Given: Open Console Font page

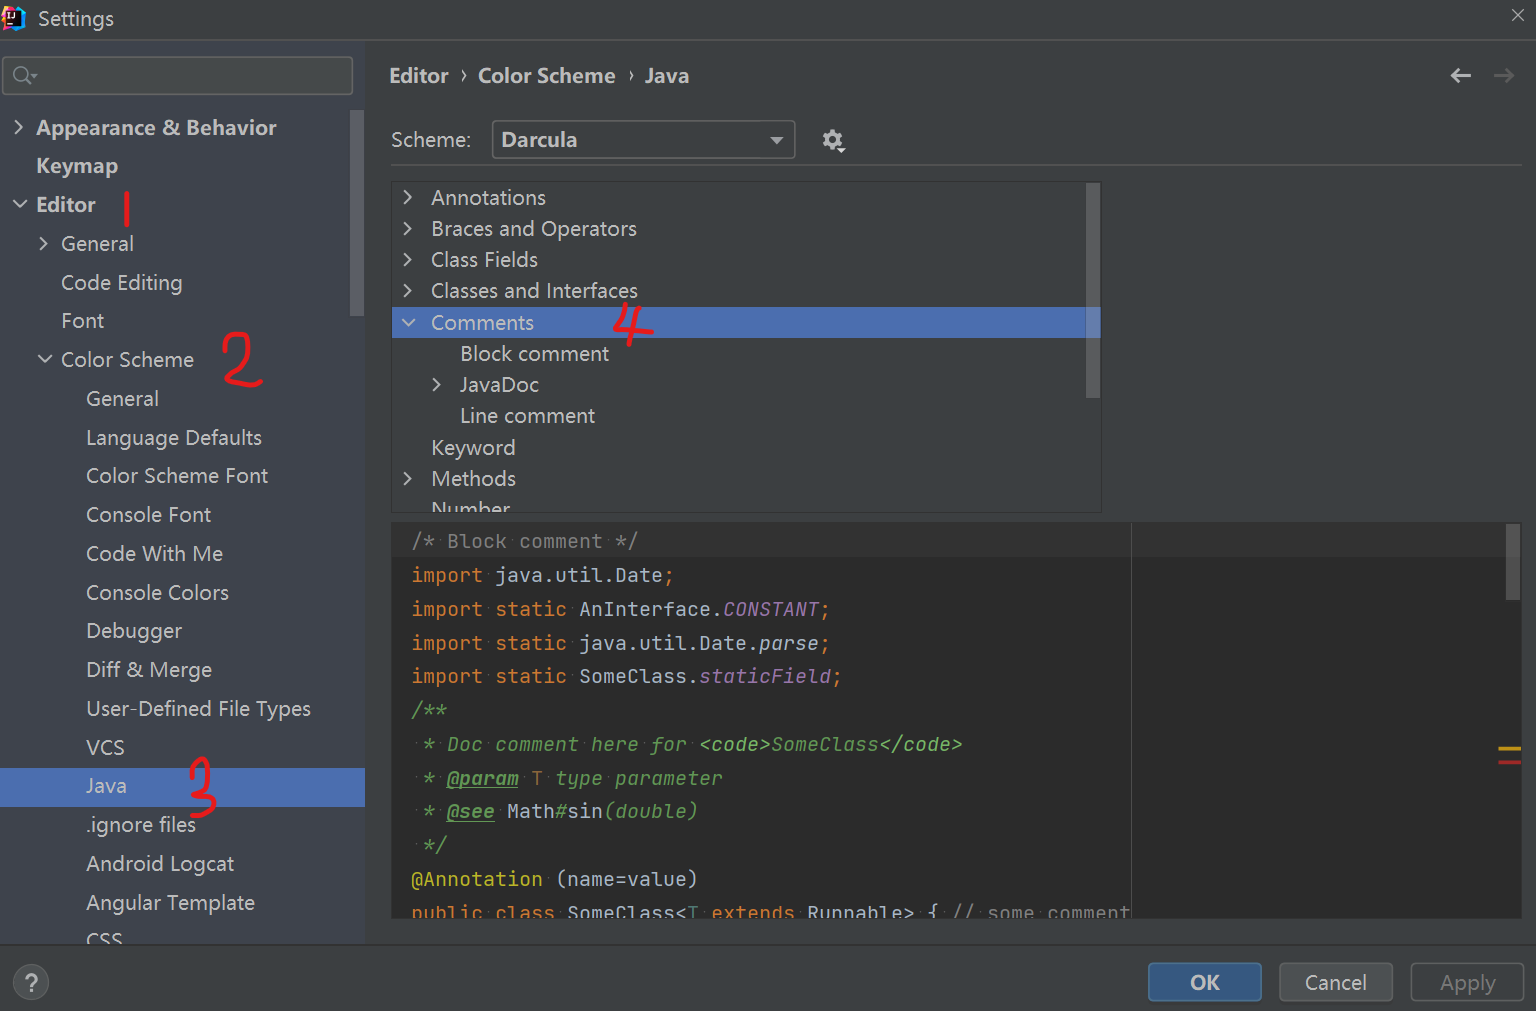Looking at the screenshot, I should point(148,515).
